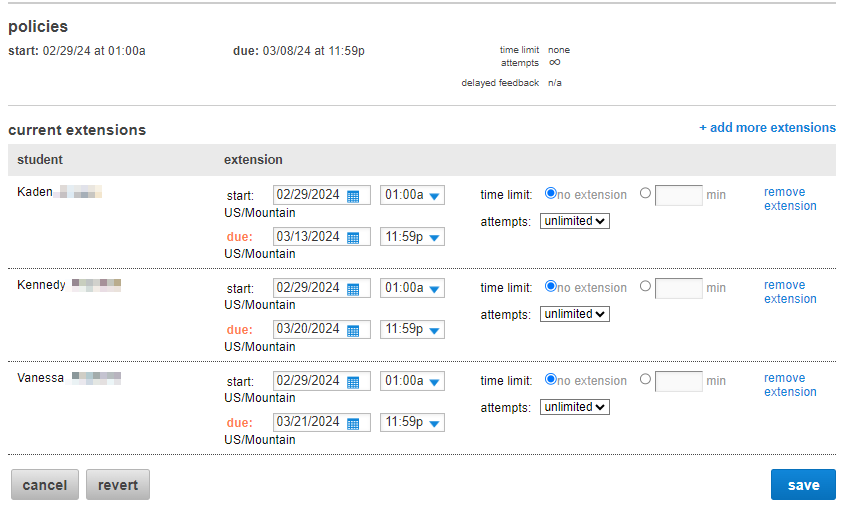Select minutes time limit radio for Vanessa

point(645,379)
